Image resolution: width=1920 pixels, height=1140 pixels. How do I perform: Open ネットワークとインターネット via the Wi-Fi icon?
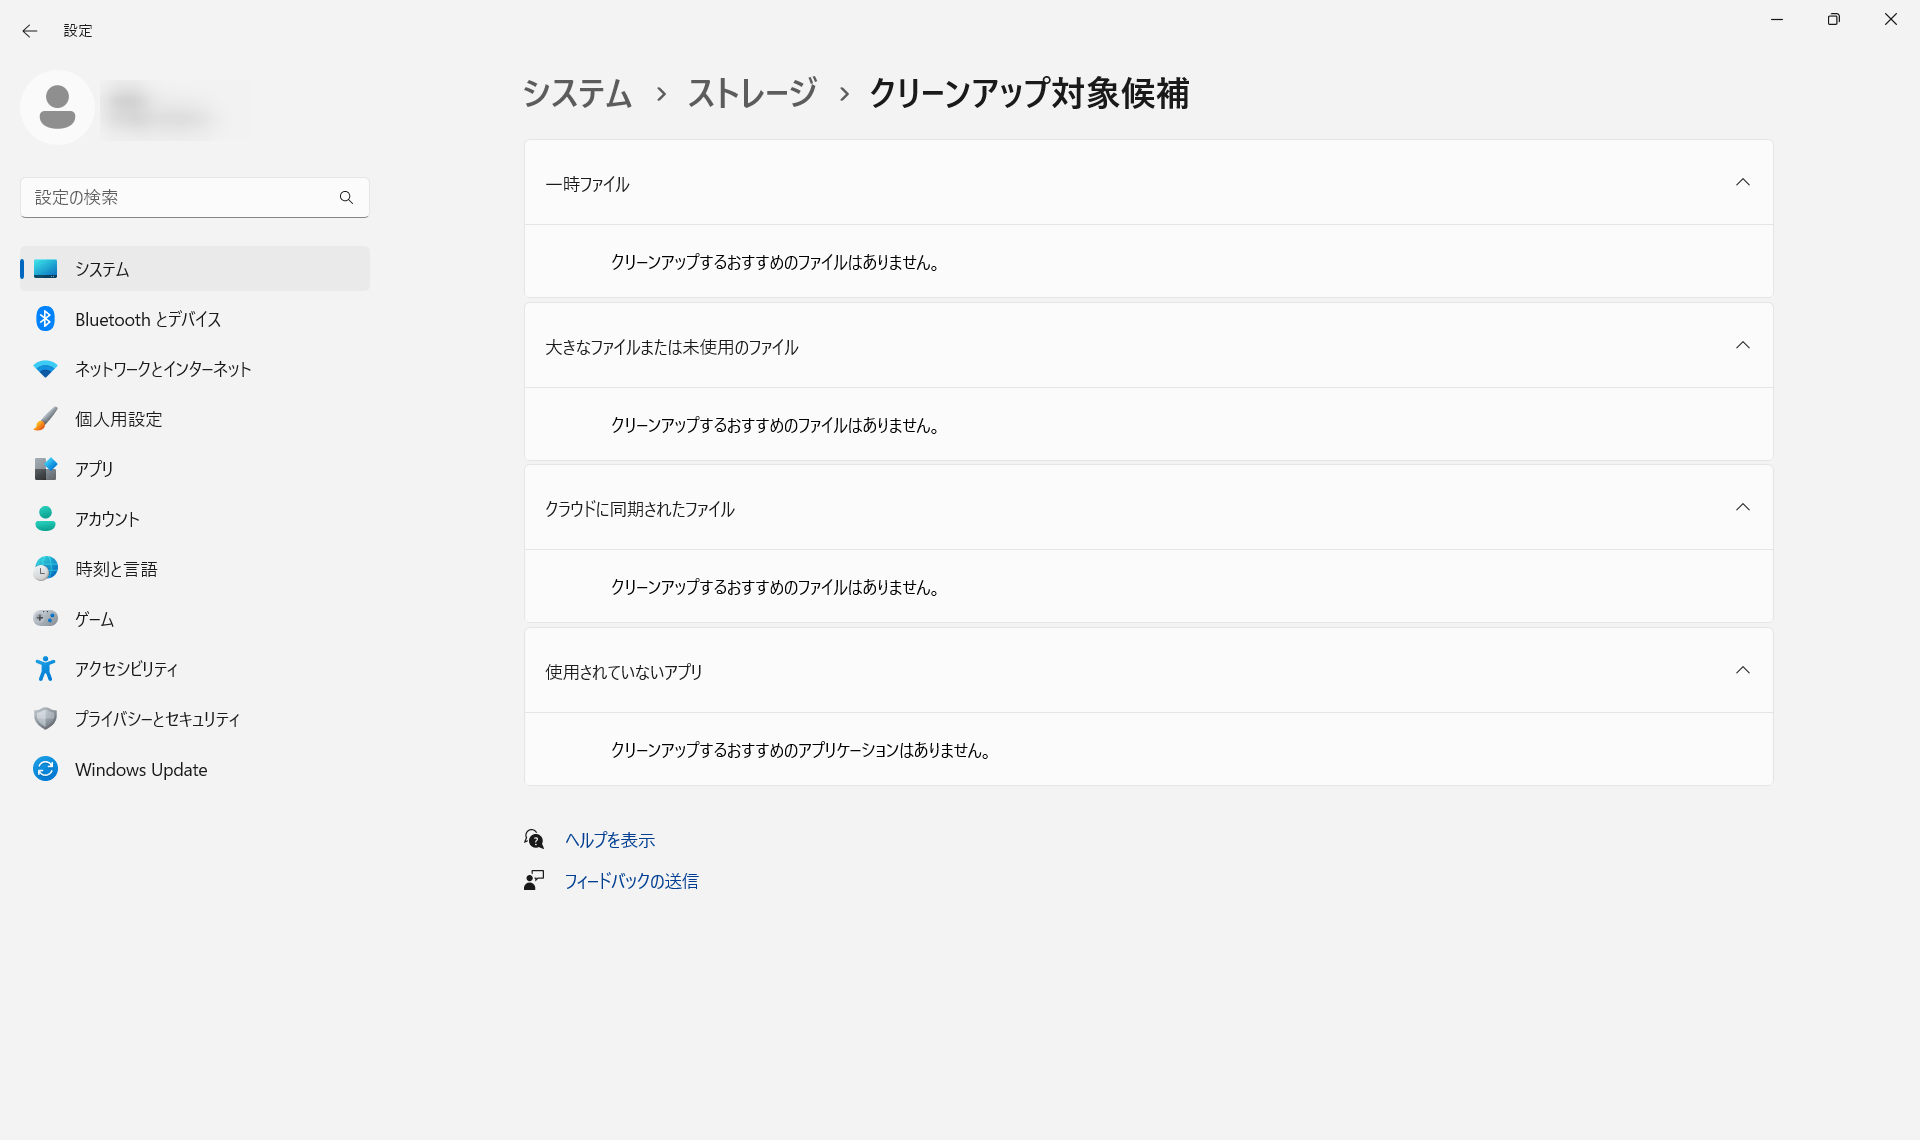pos(45,369)
